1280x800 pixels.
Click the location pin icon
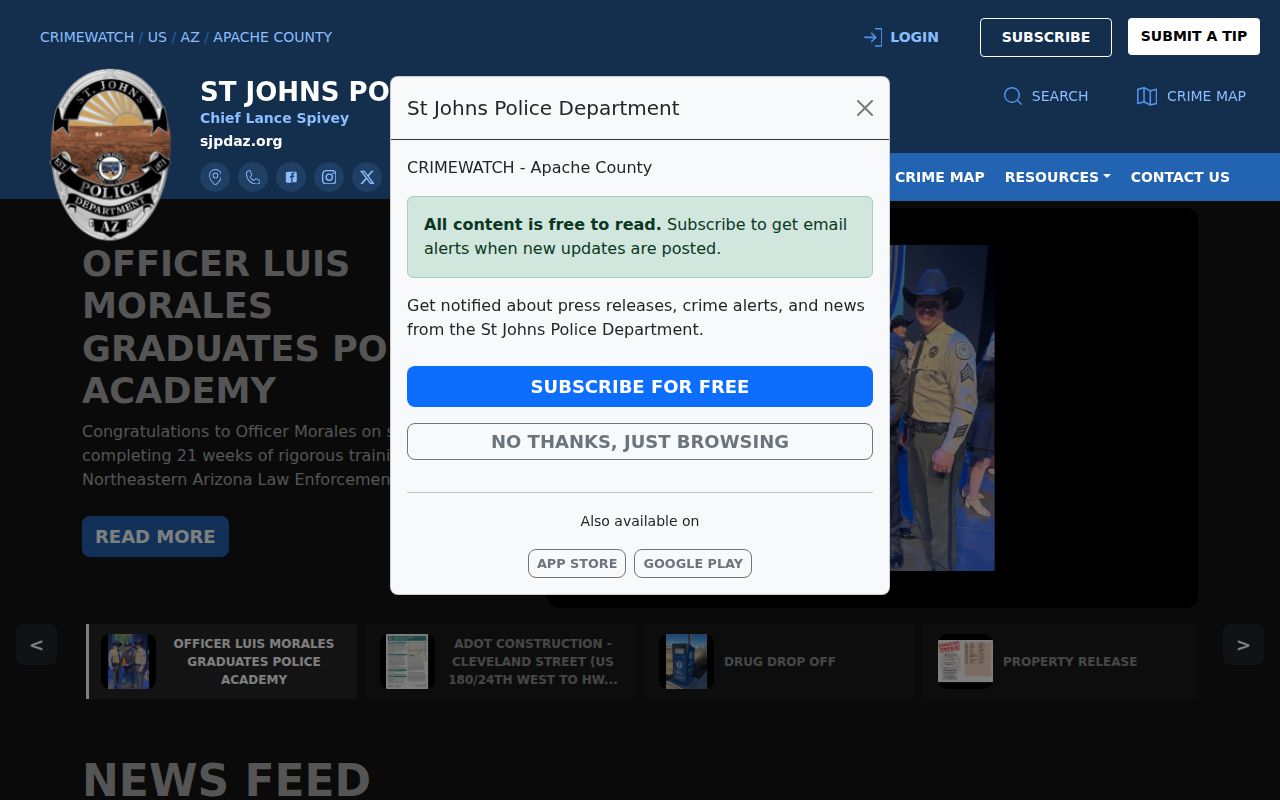(x=215, y=177)
